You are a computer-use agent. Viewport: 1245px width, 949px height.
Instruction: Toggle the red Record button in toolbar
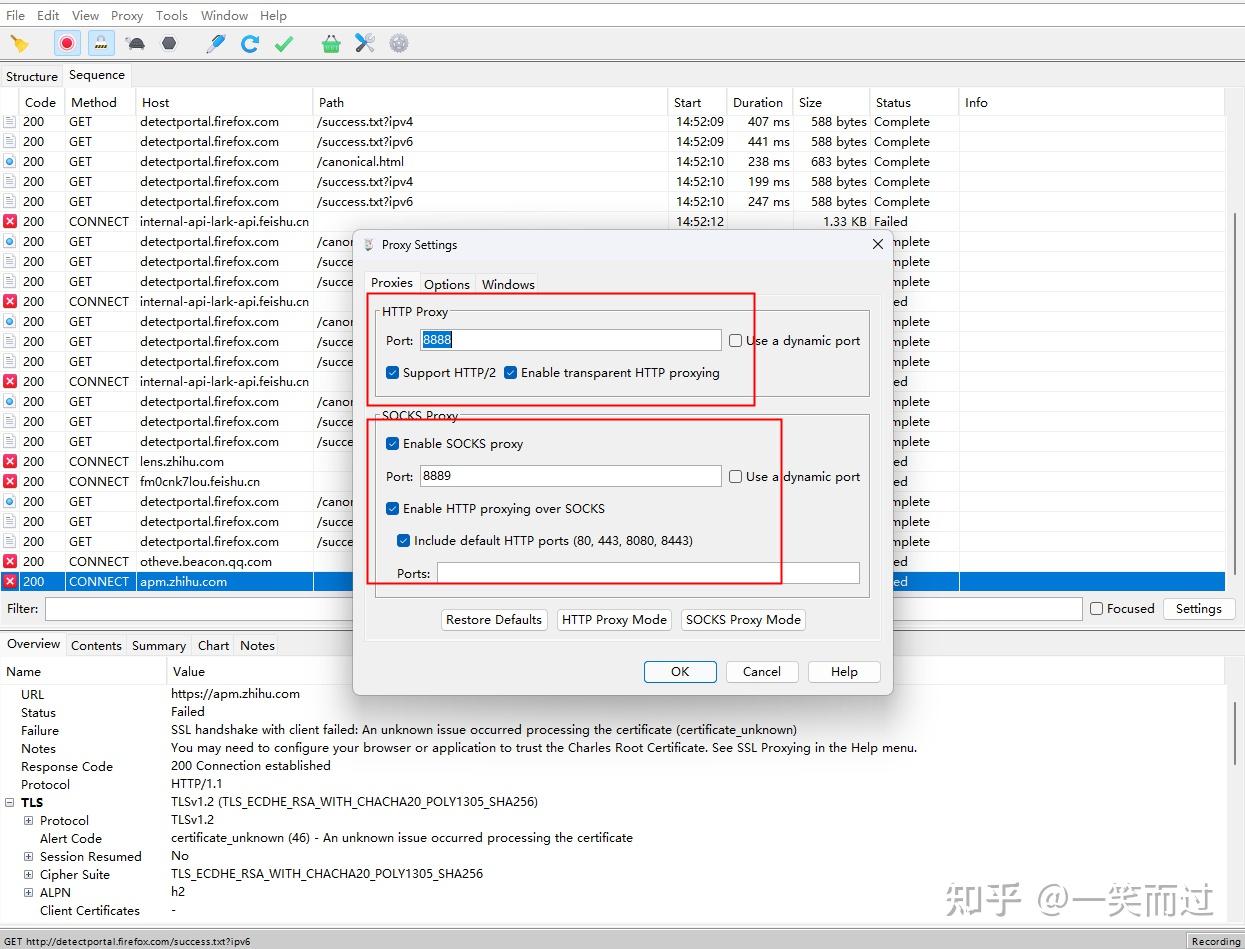tap(67, 43)
